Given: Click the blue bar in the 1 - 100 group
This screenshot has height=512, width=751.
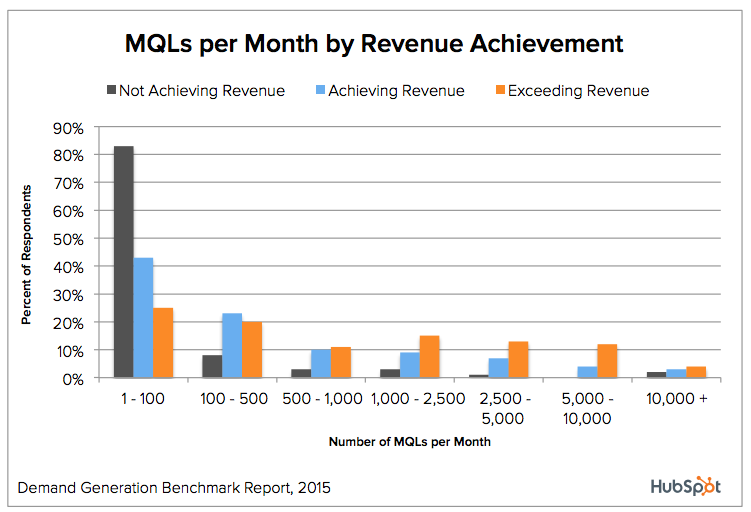Looking at the screenshot, I should pos(144,318).
